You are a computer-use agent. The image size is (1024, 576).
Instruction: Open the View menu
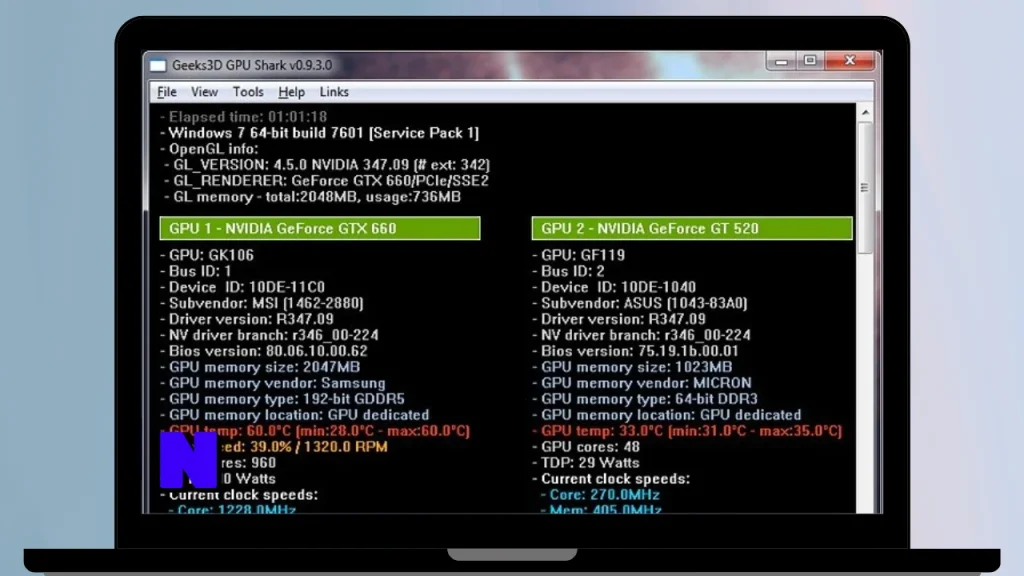pyautogui.click(x=204, y=92)
